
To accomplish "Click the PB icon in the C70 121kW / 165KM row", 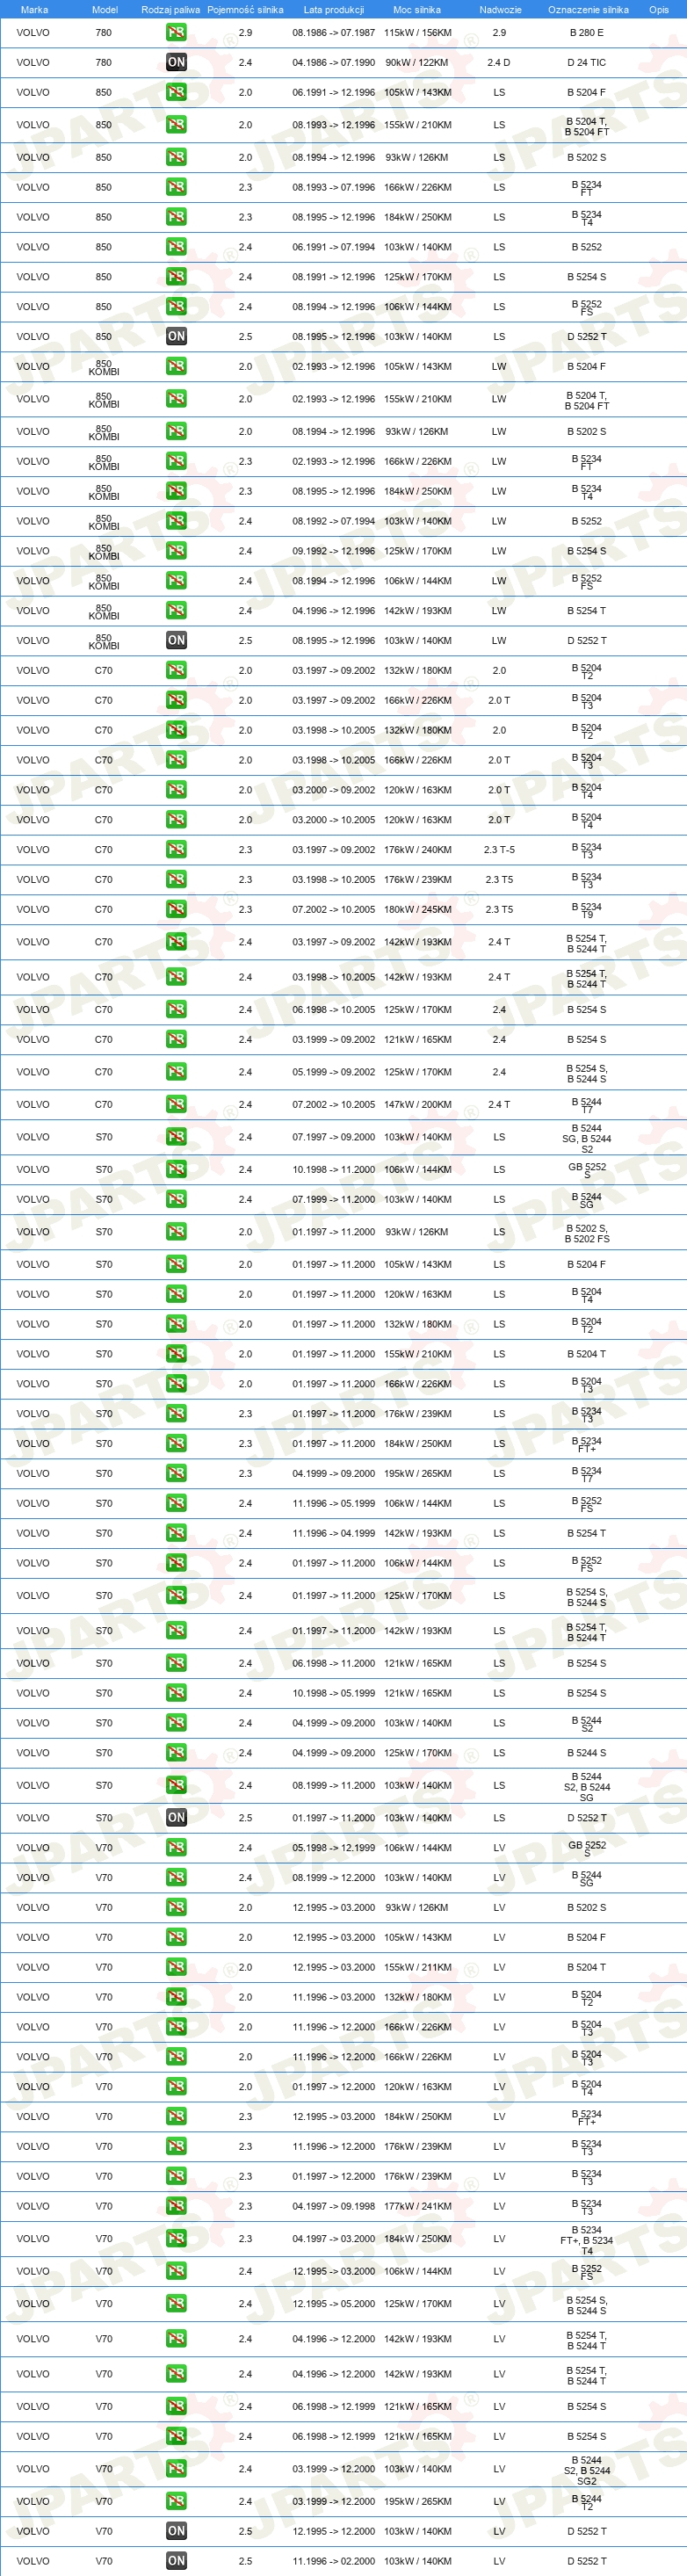I will 176,1039.
